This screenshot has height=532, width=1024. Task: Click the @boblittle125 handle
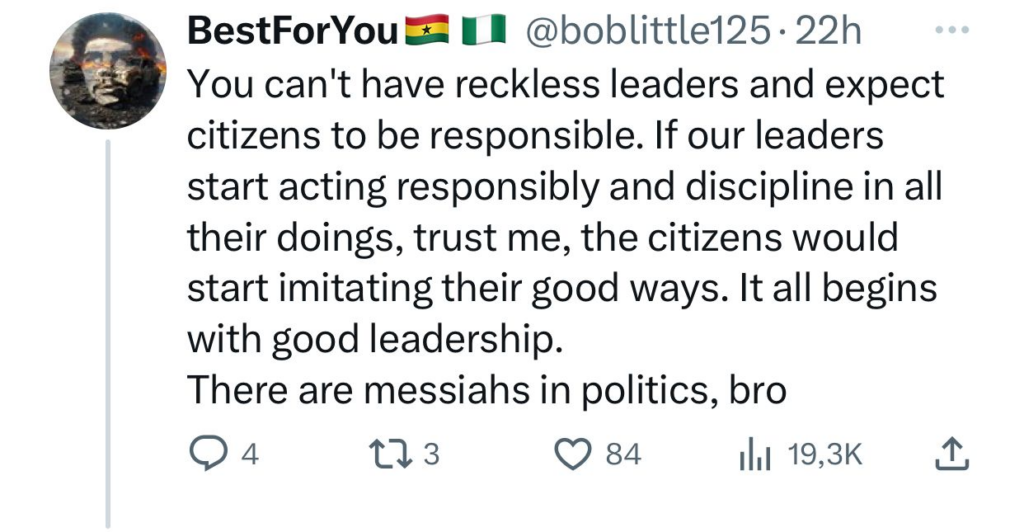(x=642, y=34)
